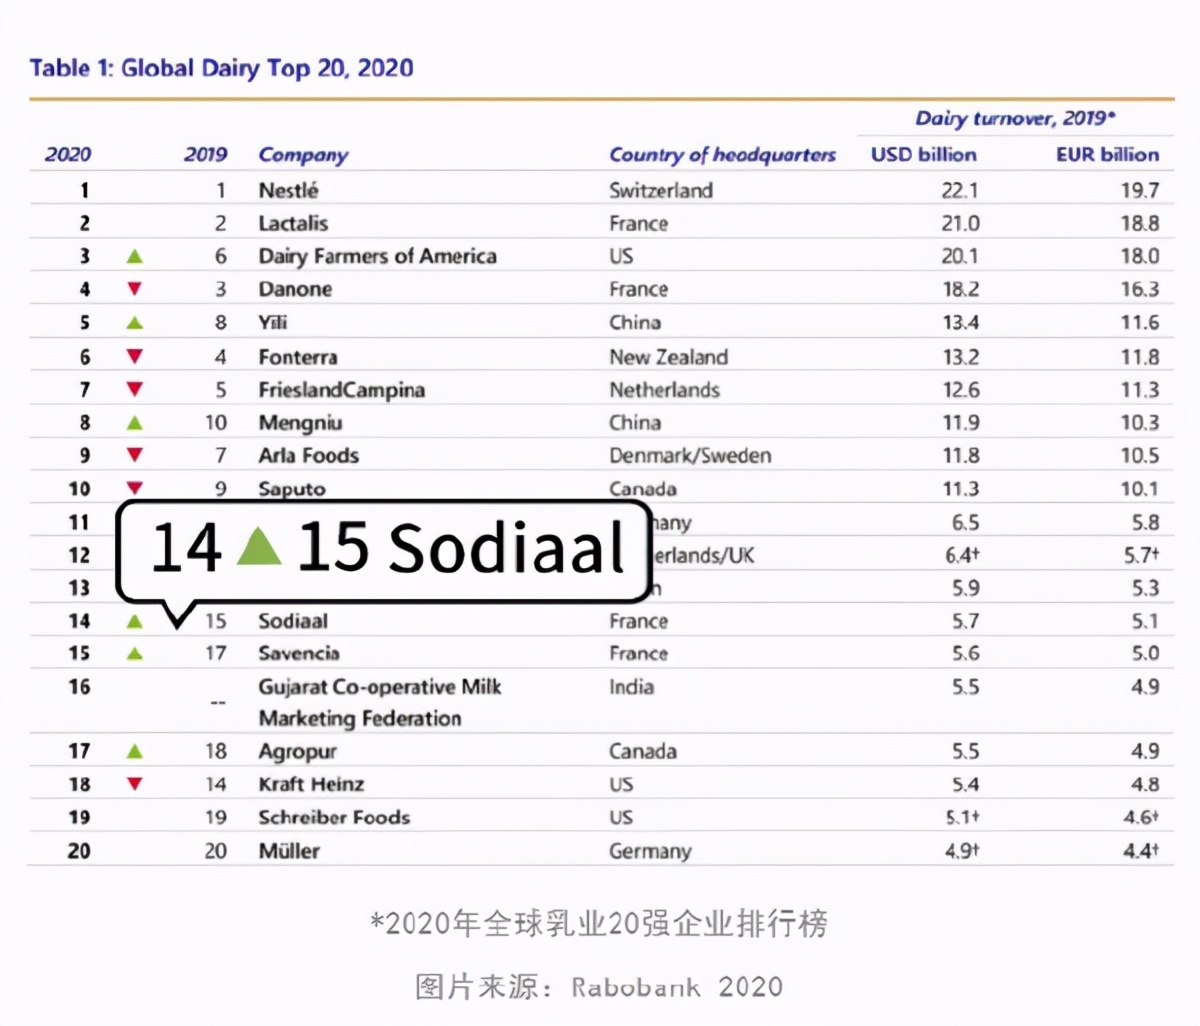Click the EUR value '5.3' in row 13
1200x1026 pixels.
click(x=1145, y=588)
